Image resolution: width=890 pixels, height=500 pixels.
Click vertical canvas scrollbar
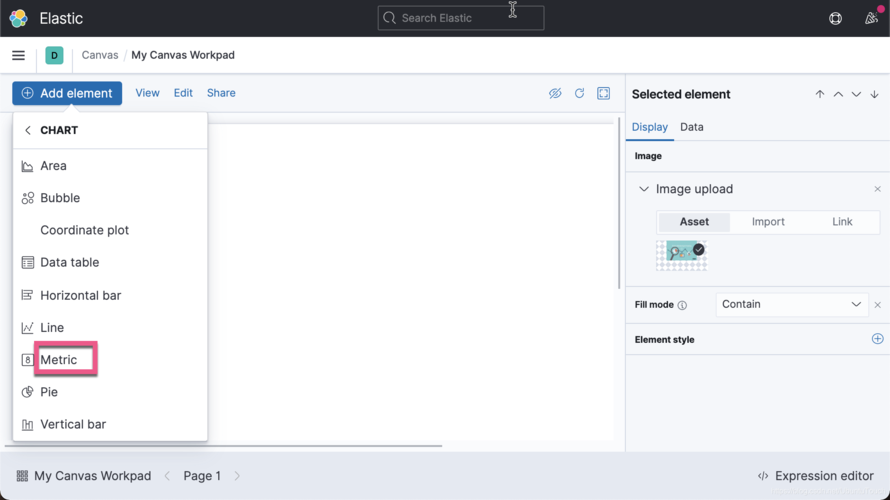619,203
